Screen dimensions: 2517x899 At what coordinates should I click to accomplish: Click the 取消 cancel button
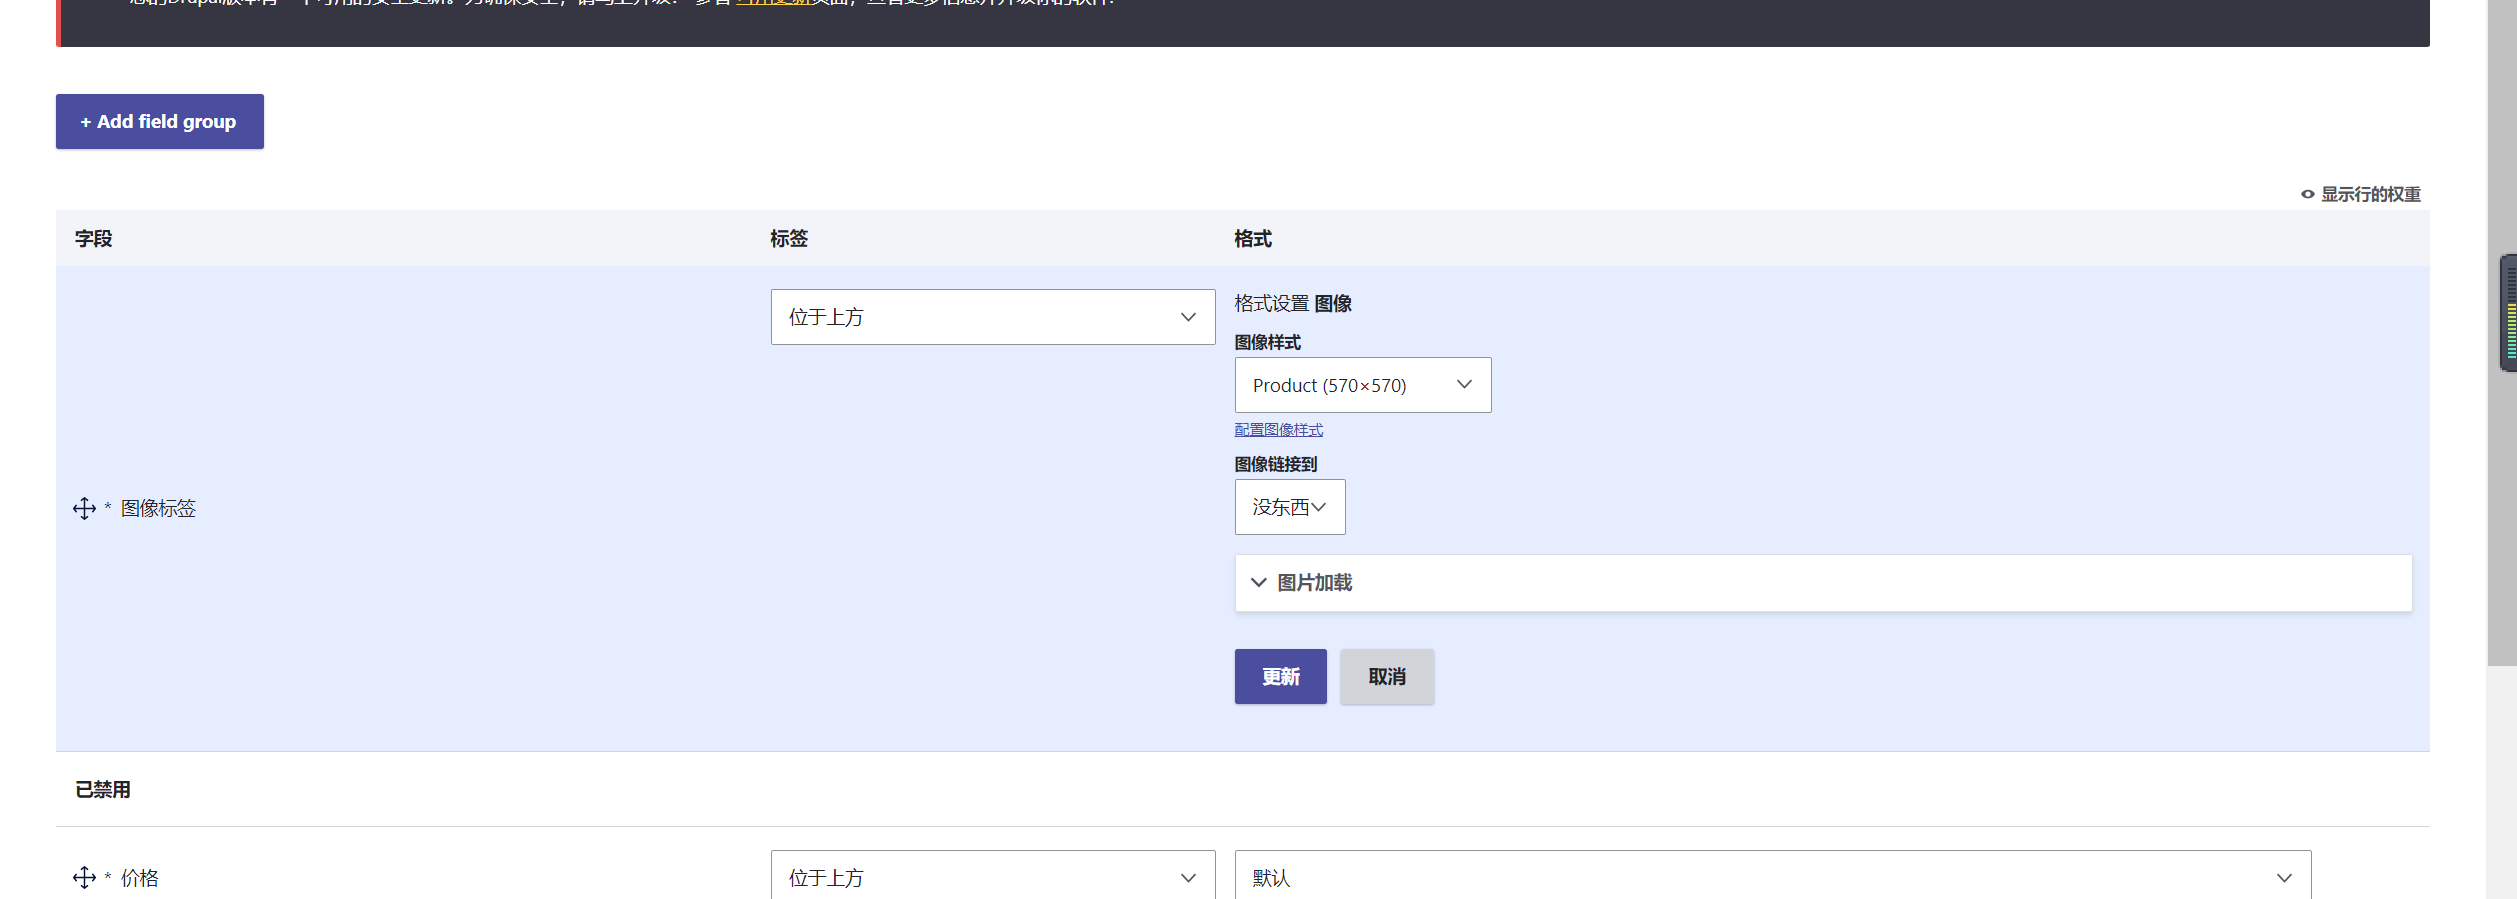(1387, 677)
